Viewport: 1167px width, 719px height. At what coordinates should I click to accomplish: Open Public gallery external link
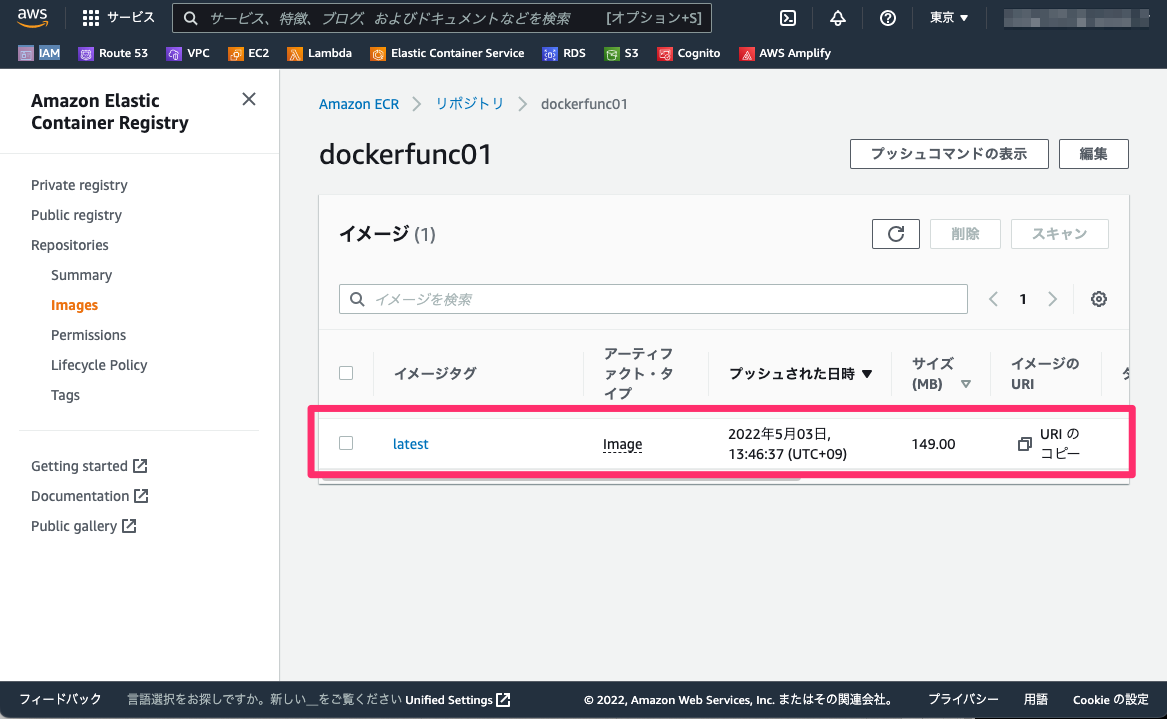84,526
